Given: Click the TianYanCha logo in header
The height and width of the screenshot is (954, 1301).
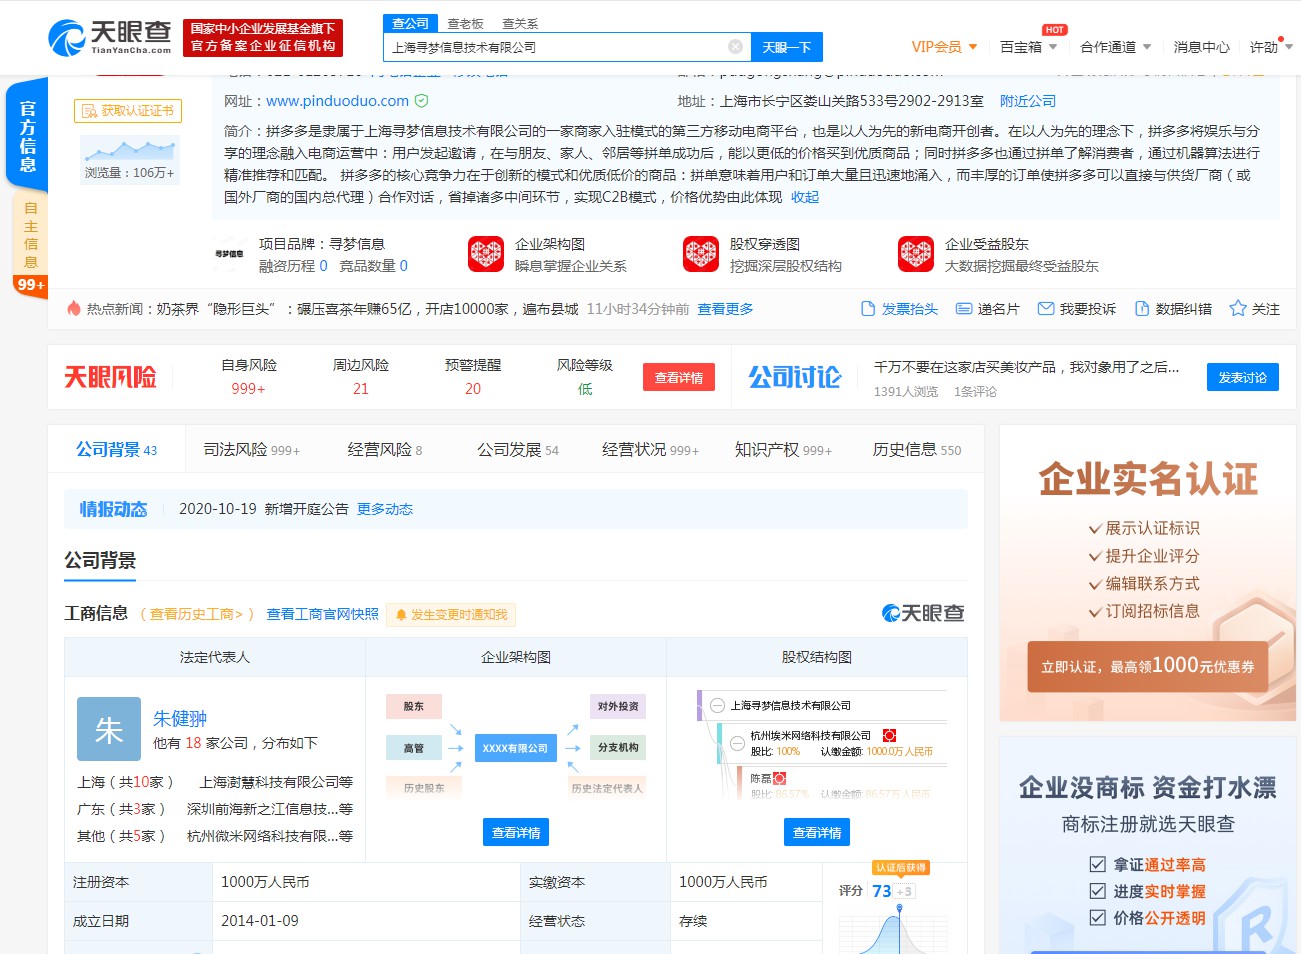Looking at the screenshot, I should pos(109,37).
